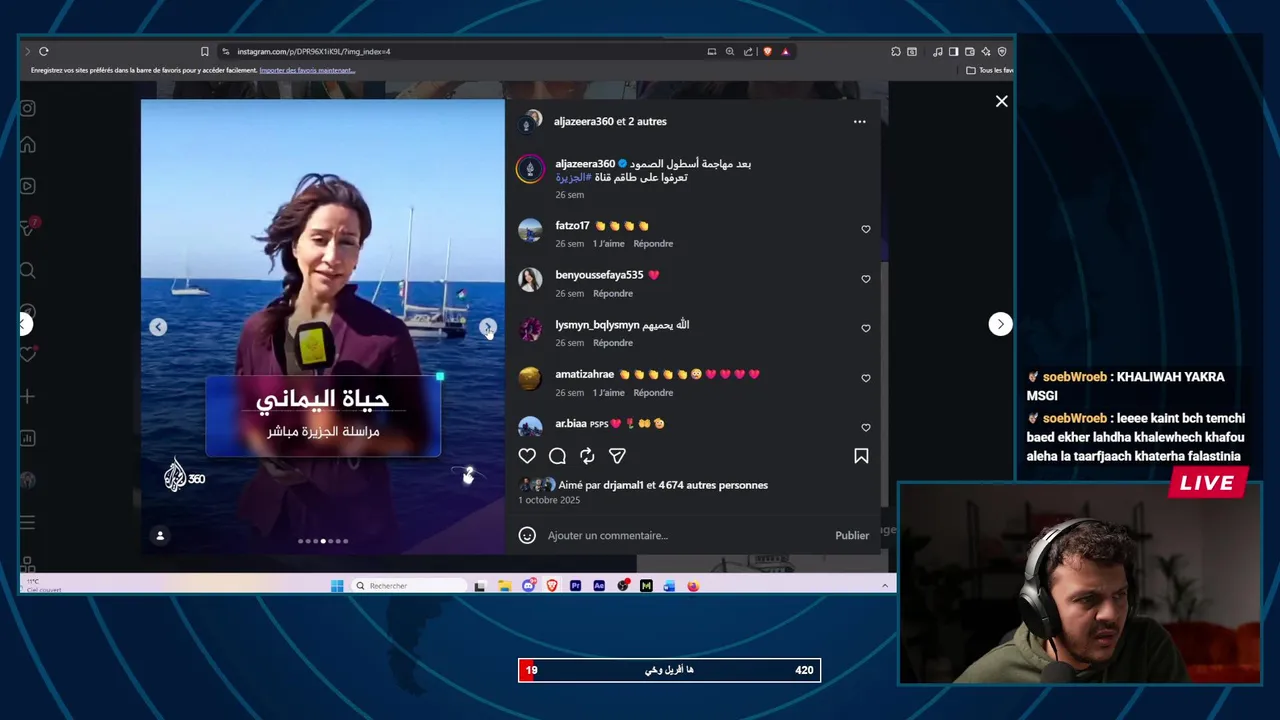Like lysmyn_bqlysmyn's comment

coord(866,328)
